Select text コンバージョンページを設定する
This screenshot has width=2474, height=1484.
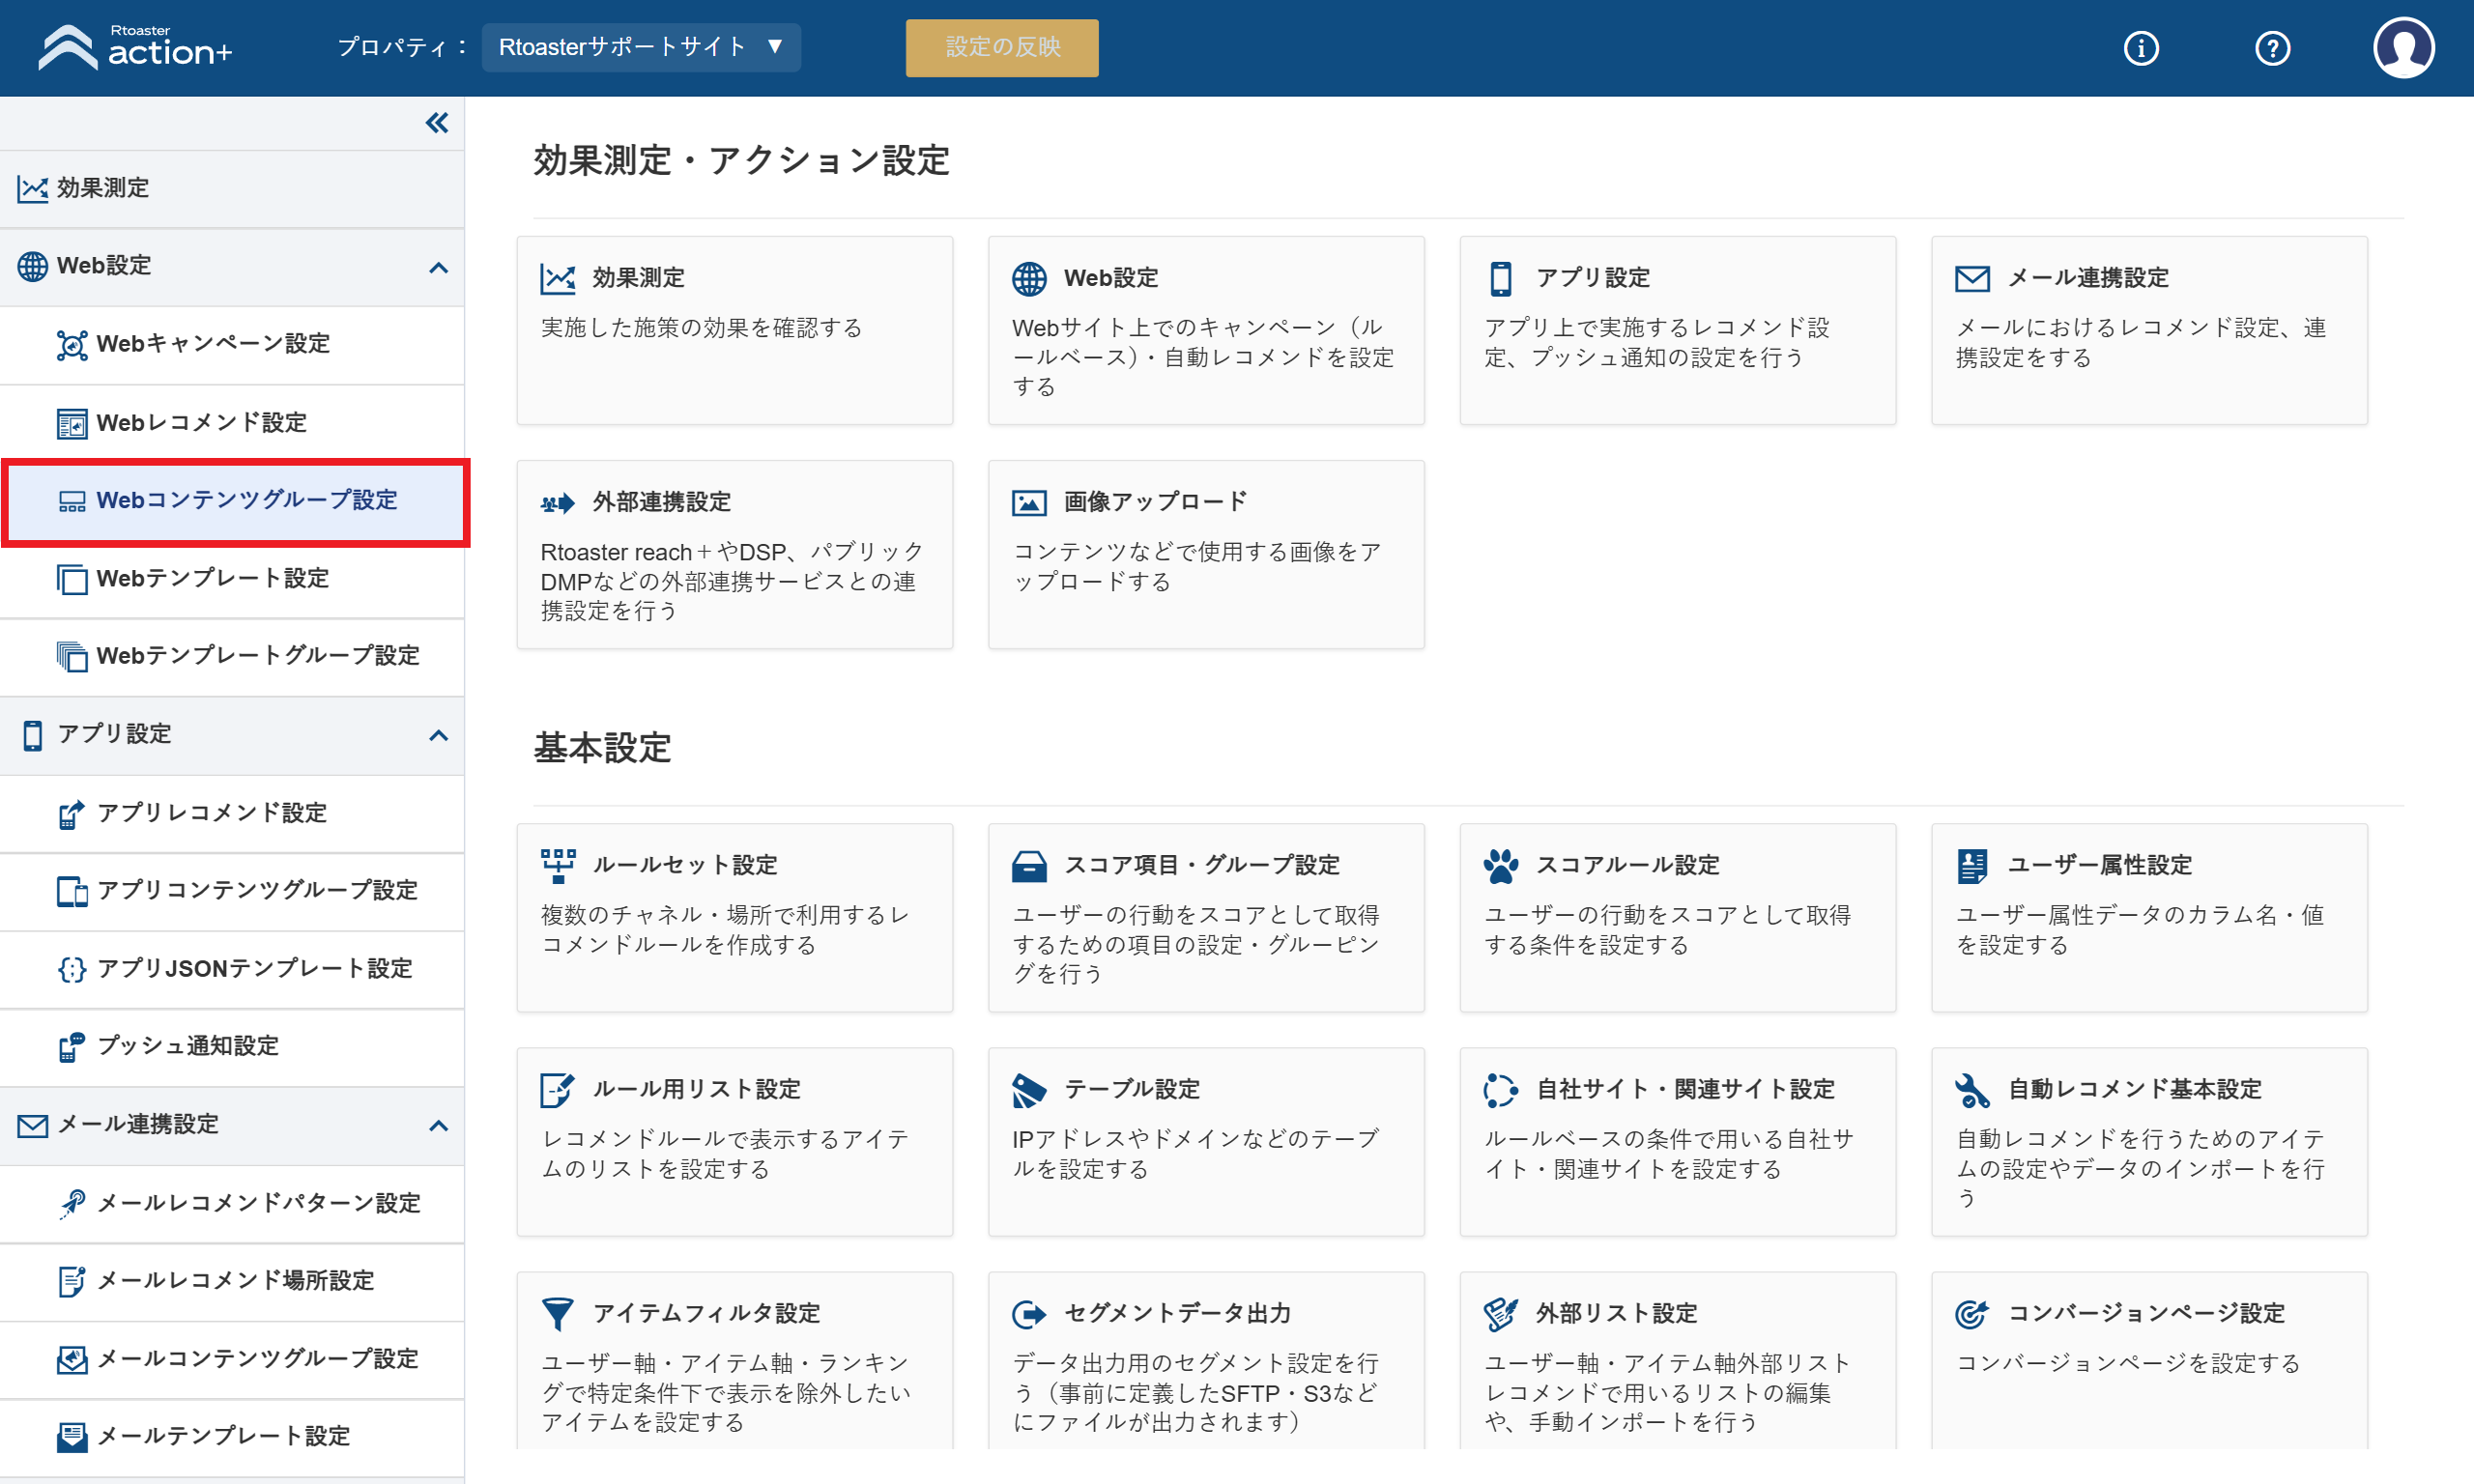[2127, 1363]
